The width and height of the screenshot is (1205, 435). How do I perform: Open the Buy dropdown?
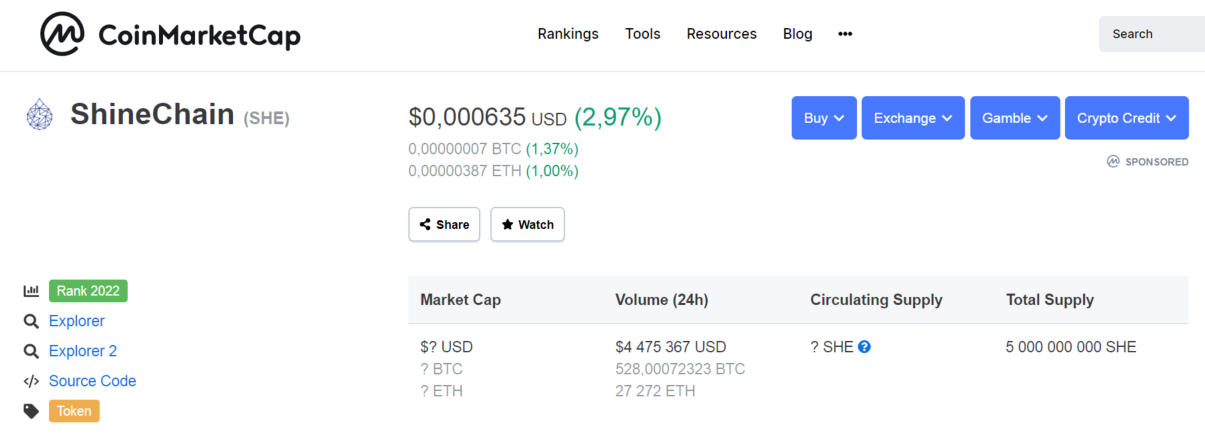click(x=824, y=118)
